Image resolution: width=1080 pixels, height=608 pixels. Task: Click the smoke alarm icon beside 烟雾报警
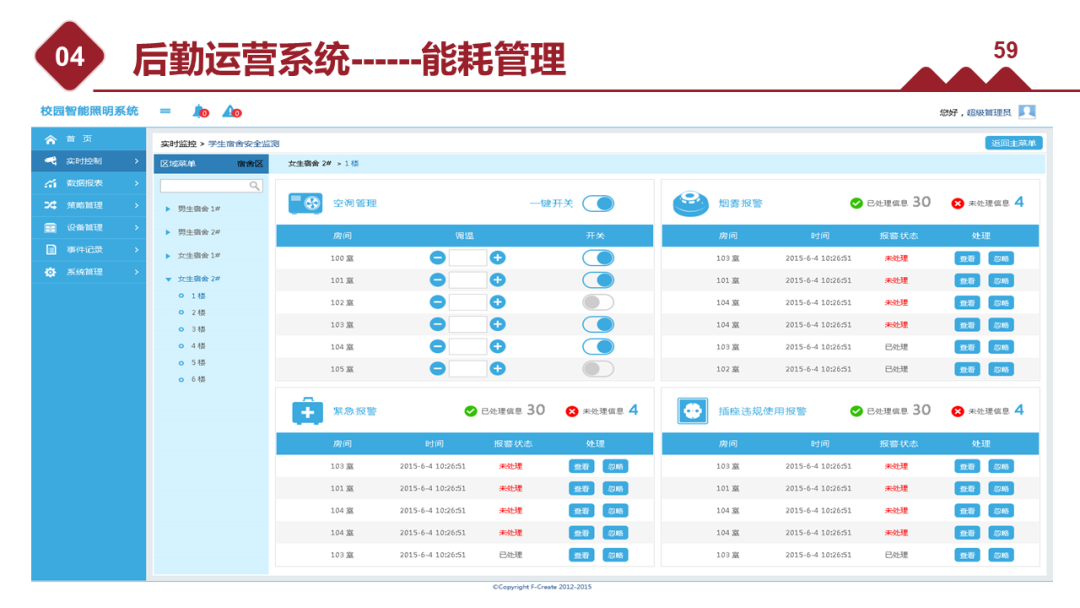coord(690,200)
